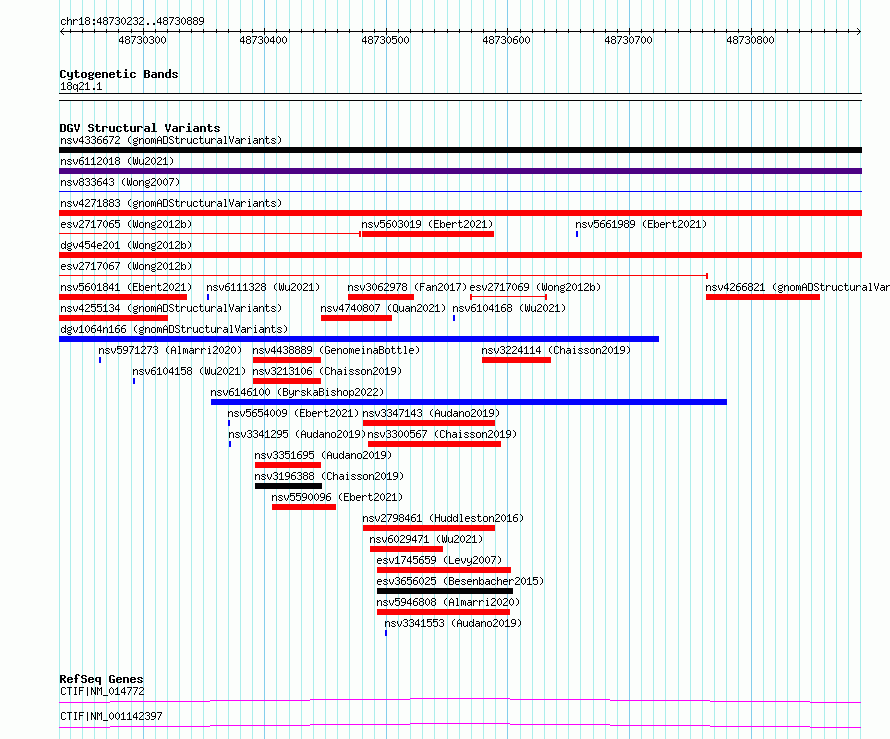Click esv1745659 (Levy2007) label
Viewport: 890px width, 739px height.
[439, 560]
